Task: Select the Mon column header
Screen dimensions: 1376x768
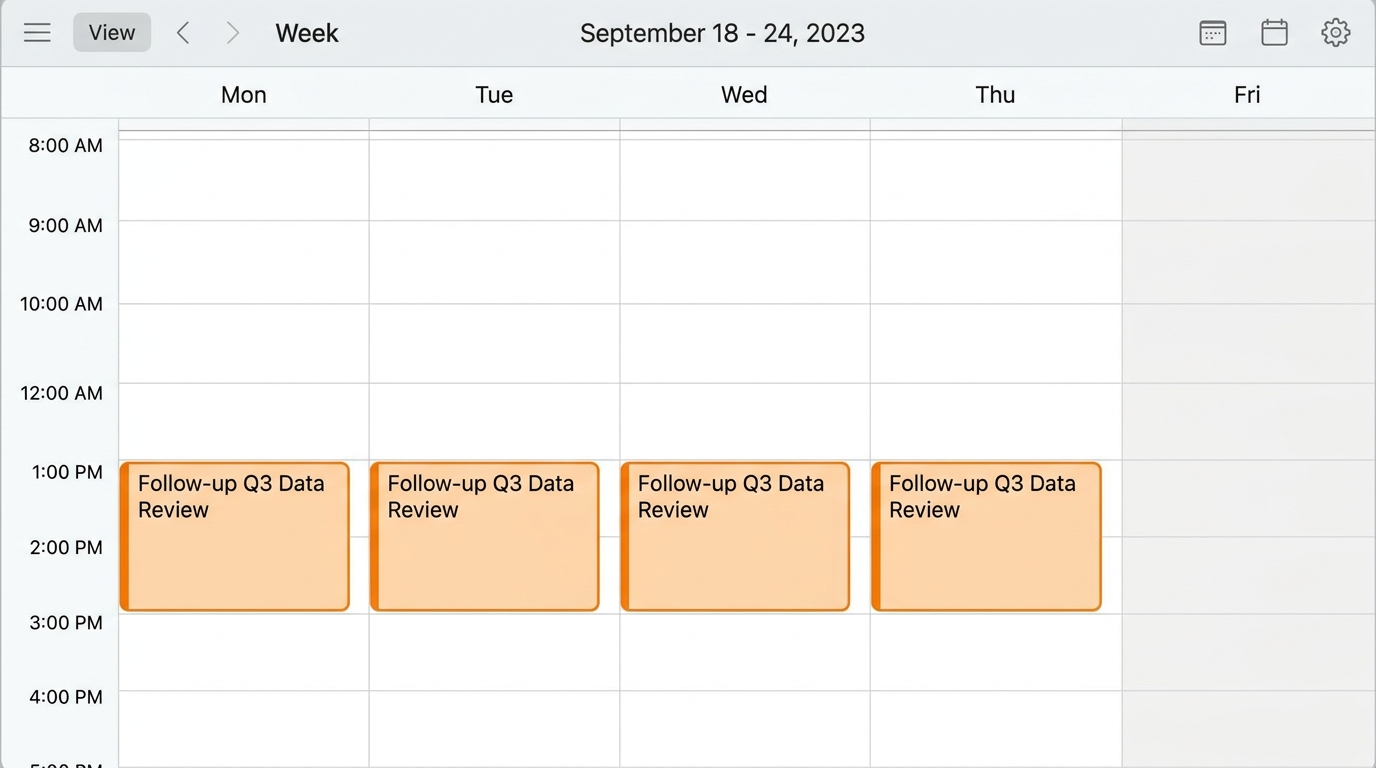Action: [243, 94]
